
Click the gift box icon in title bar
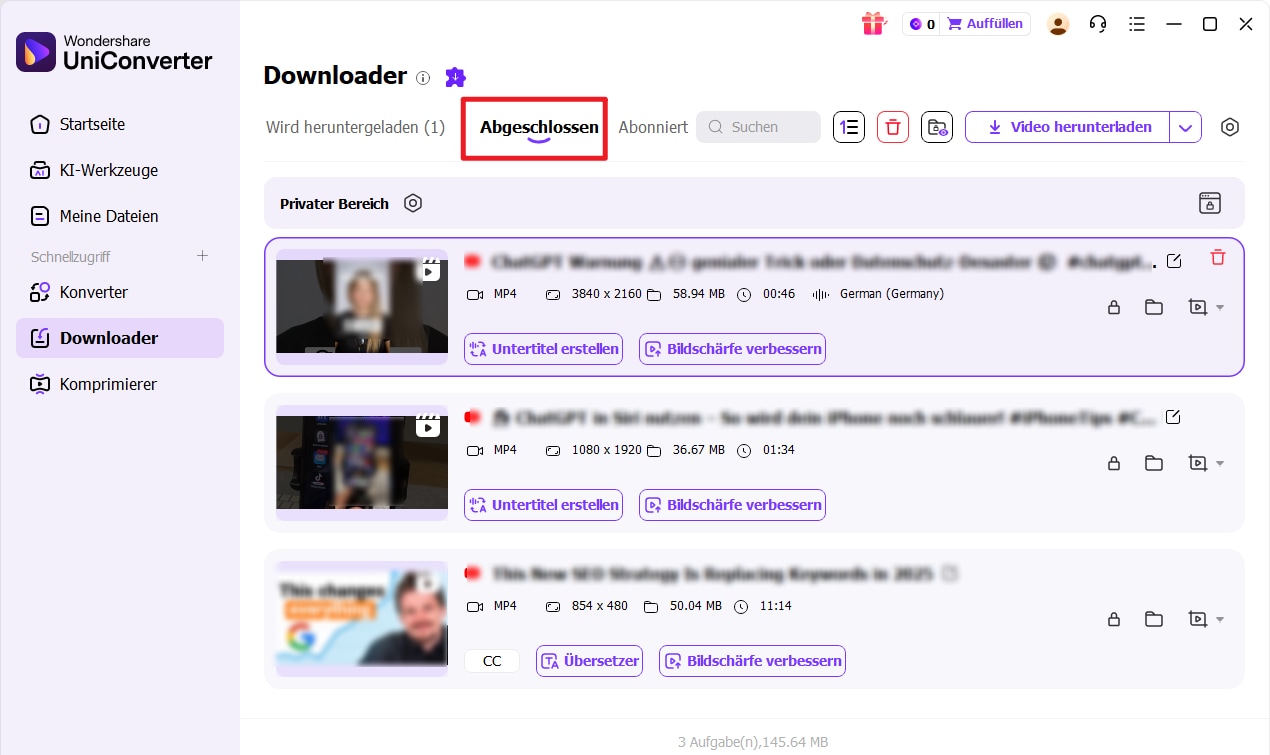tap(873, 23)
